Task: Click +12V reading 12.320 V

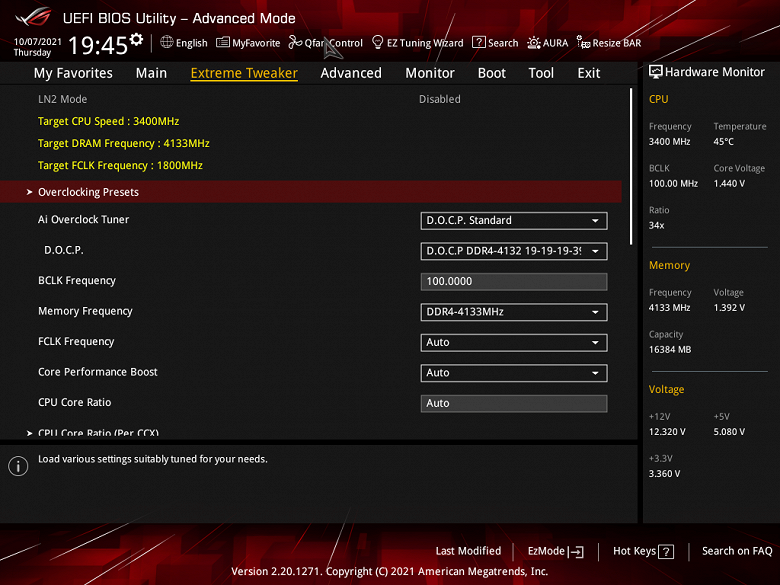Action: click(x=667, y=432)
